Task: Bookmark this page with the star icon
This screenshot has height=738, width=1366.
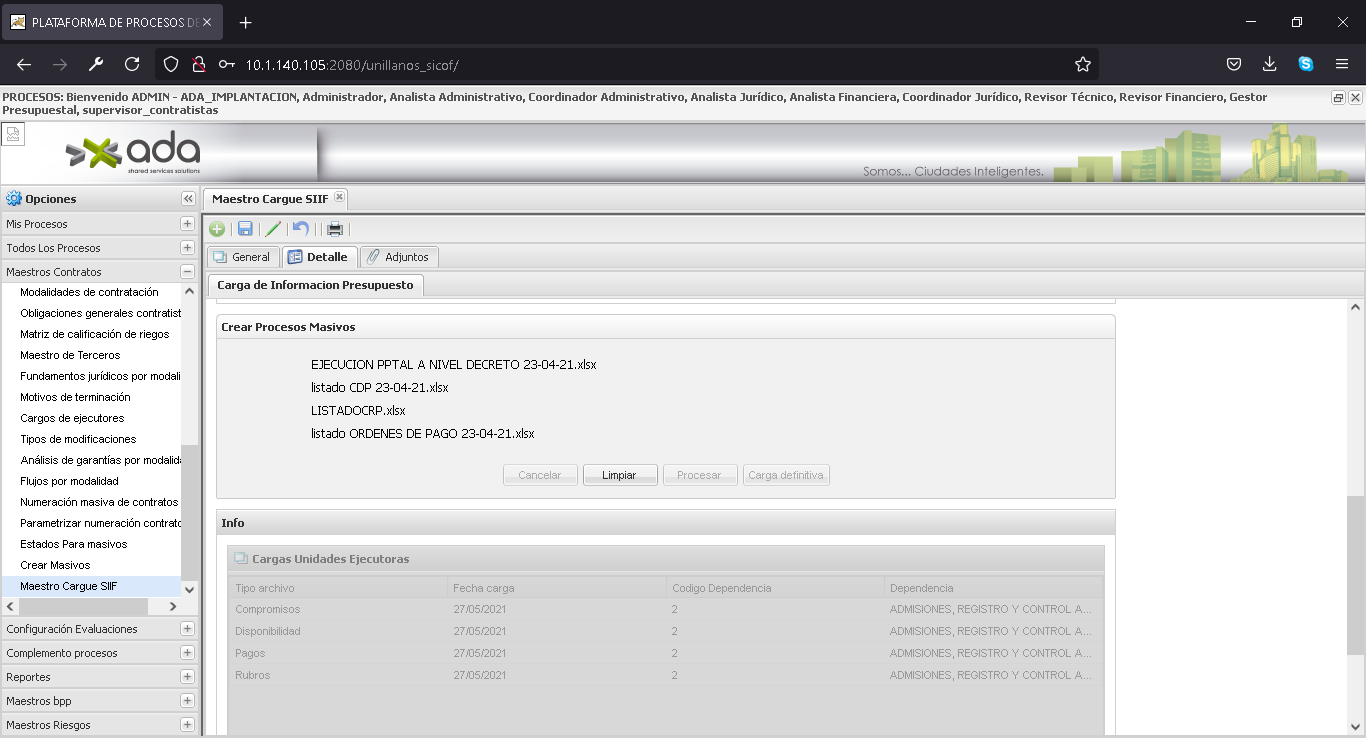Action: tap(1082, 64)
